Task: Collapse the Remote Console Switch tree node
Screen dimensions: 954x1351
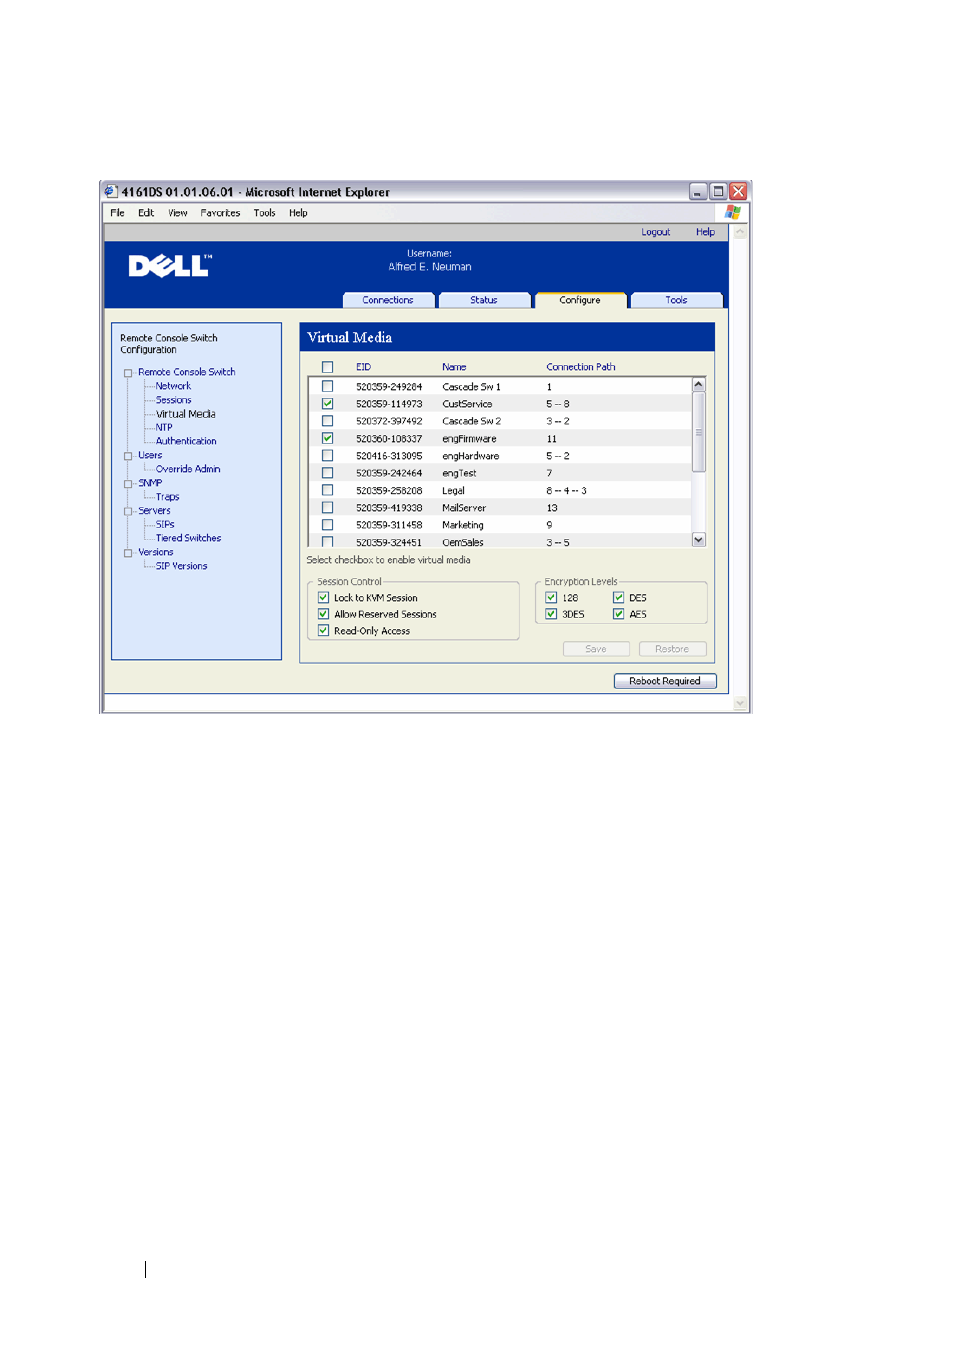Action: (128, 373)
